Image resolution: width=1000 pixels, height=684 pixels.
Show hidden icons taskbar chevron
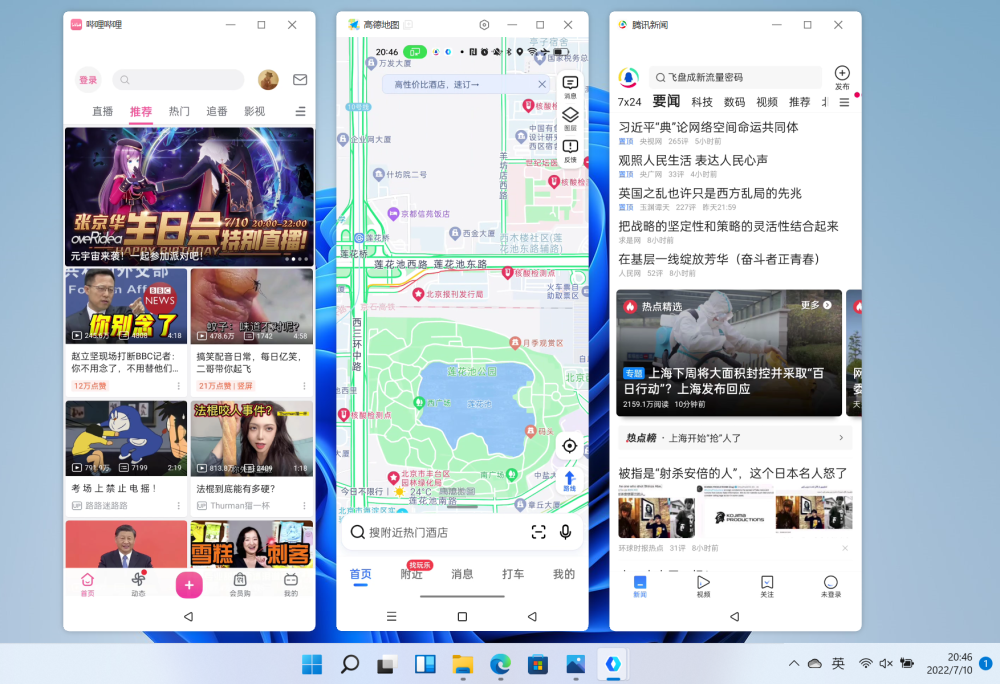(794, 664)
